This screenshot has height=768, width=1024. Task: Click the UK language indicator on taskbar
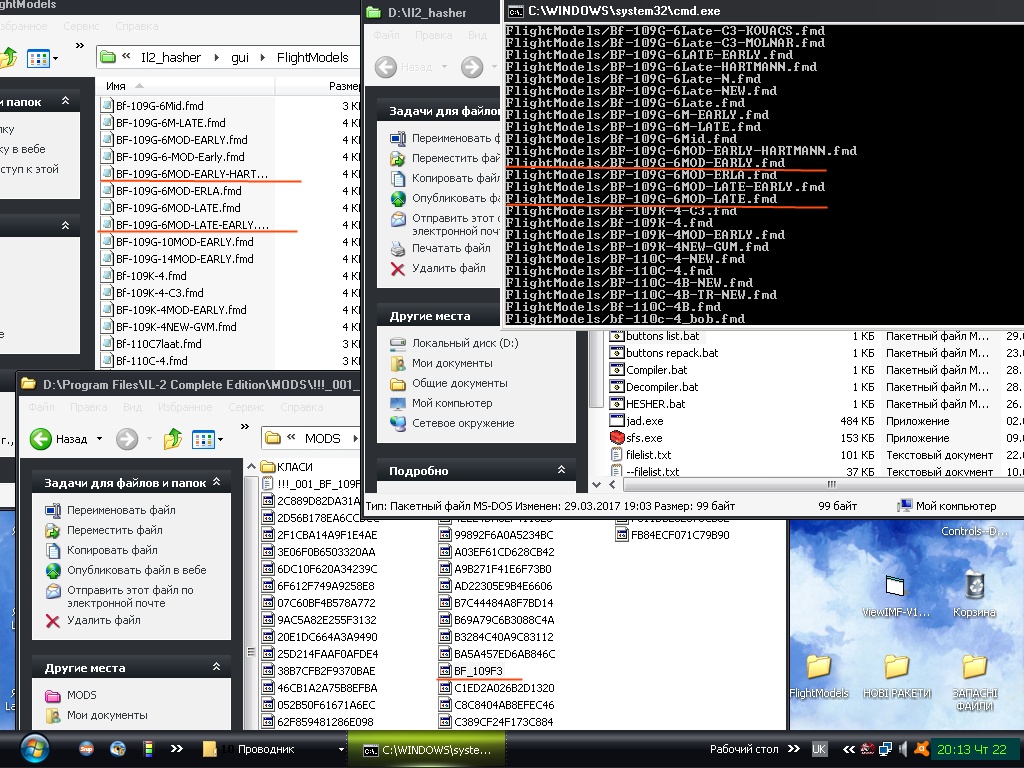(x=819, y=749)
